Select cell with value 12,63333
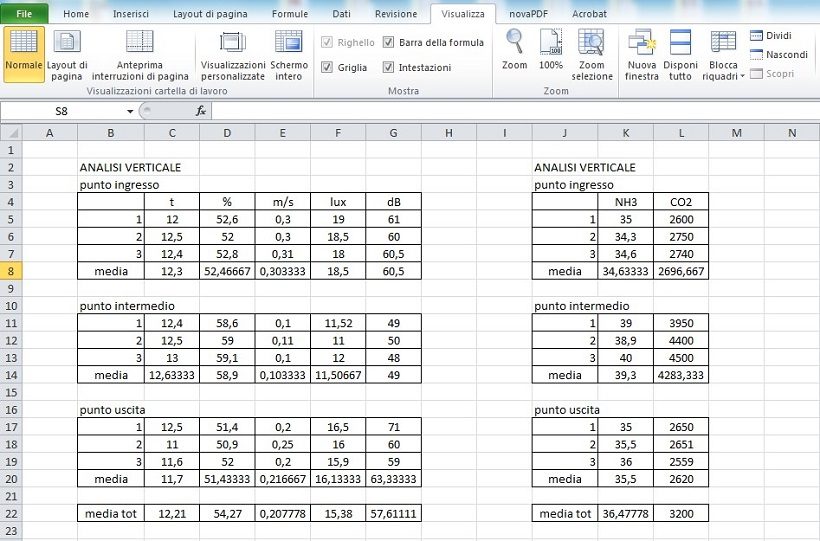Screen dimensions: 820x541 (x=172, y=375)
